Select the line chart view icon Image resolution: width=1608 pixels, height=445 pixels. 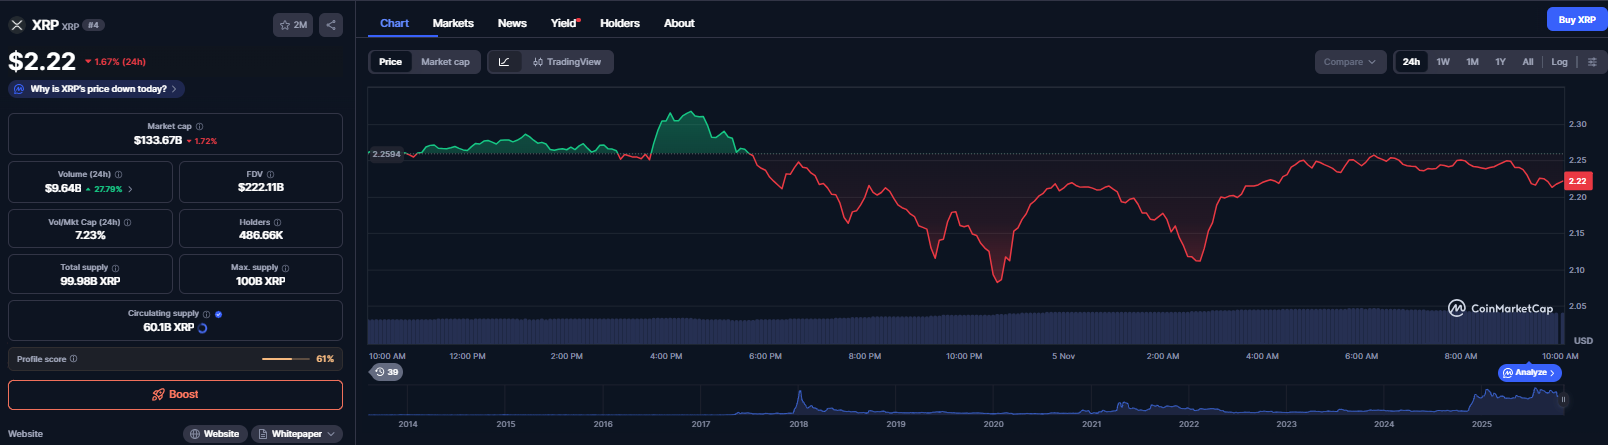[504, 62]
